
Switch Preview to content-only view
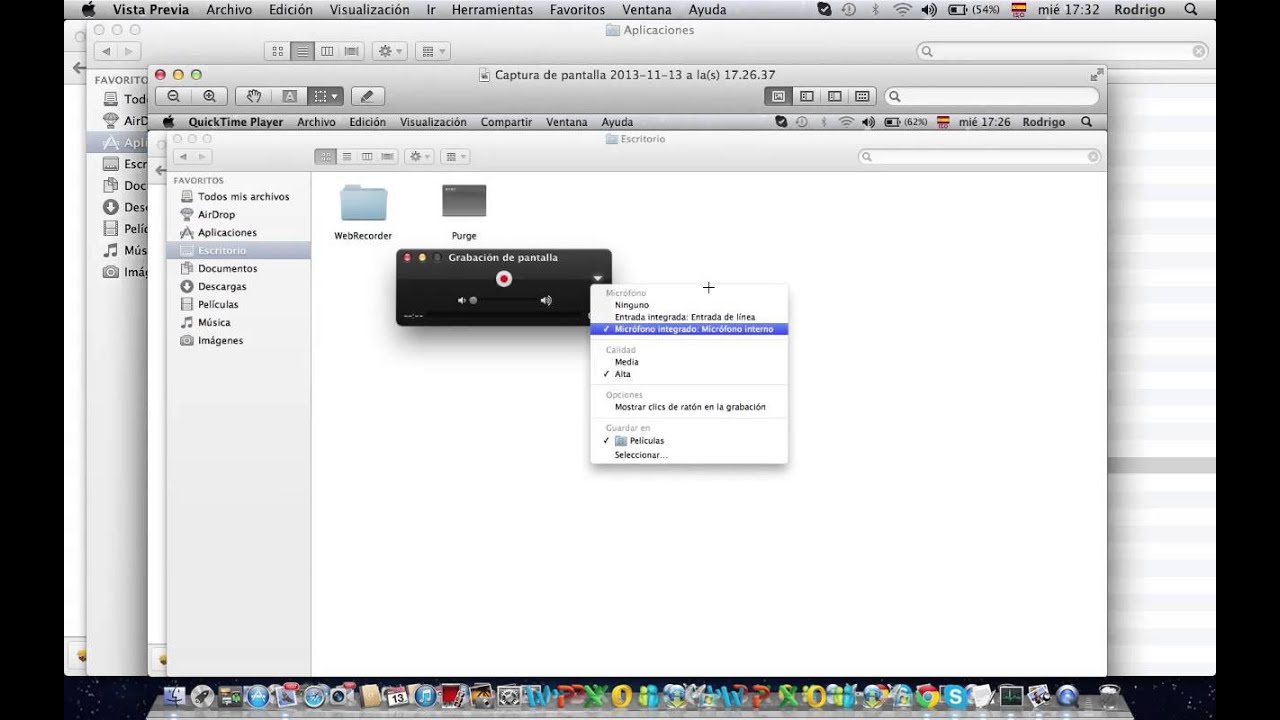point(779,96)
